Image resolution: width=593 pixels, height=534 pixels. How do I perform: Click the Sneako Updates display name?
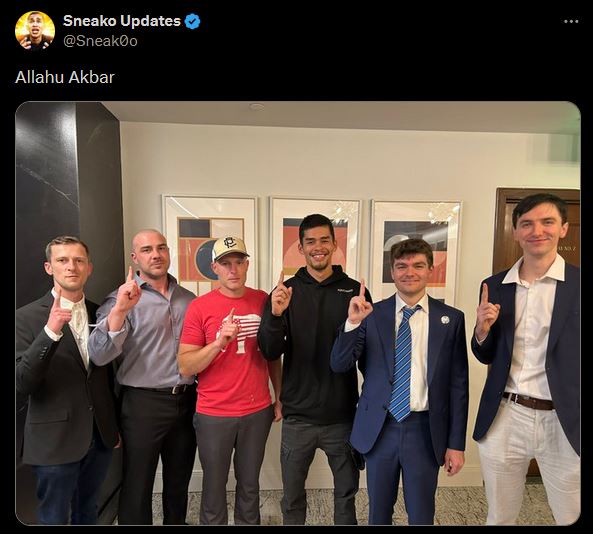(122, 21)
